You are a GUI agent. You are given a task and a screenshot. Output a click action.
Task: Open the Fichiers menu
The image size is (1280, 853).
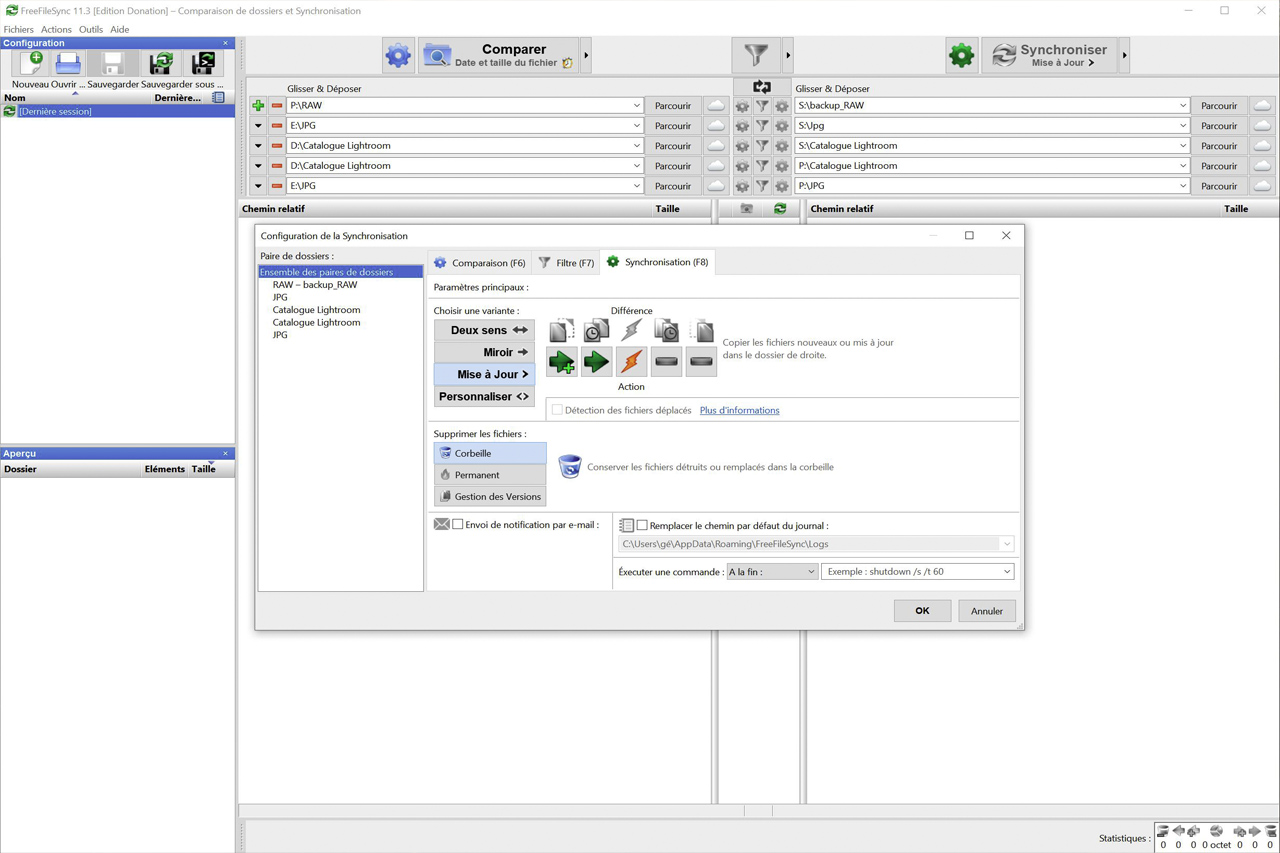pyautogui.click(x=18, y=30)
